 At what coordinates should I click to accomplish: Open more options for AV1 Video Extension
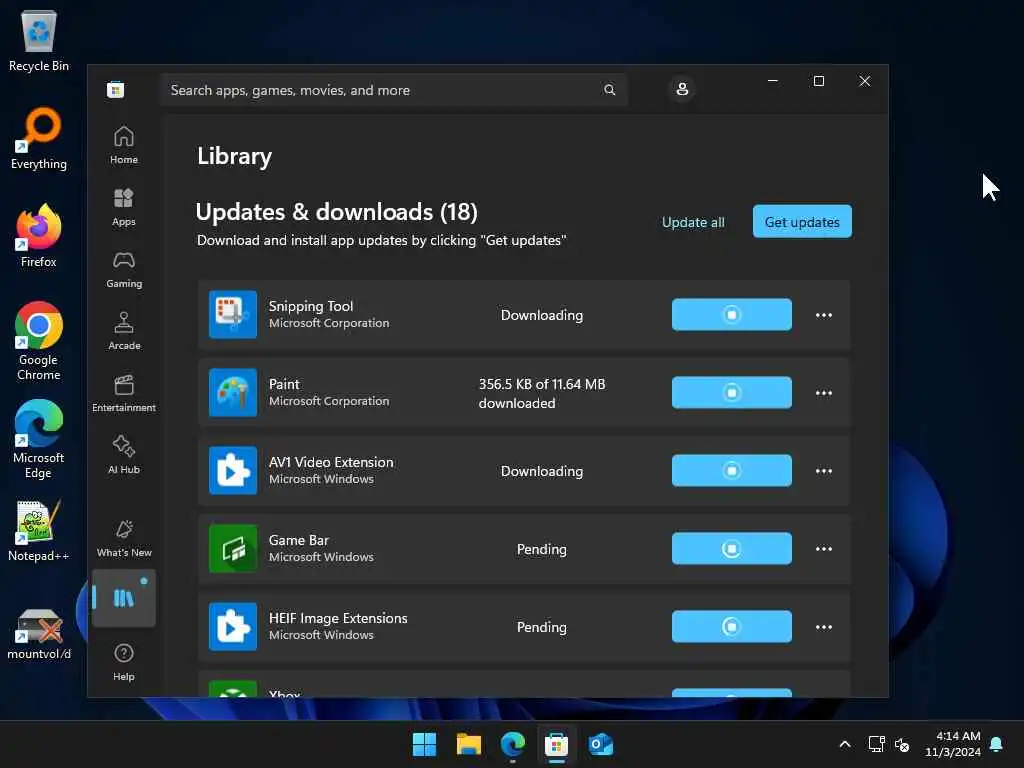(x=824, y=470)
